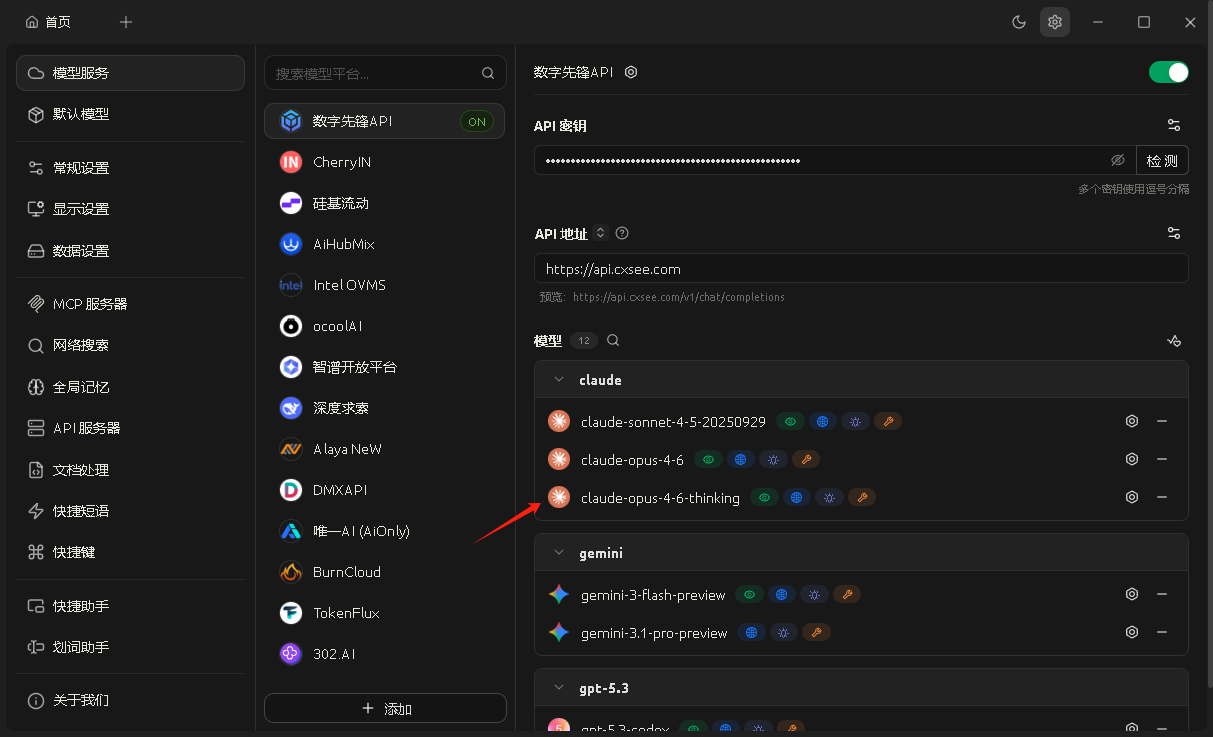
Task: Switch theme with the moon icon
Action: (1019, 22)
